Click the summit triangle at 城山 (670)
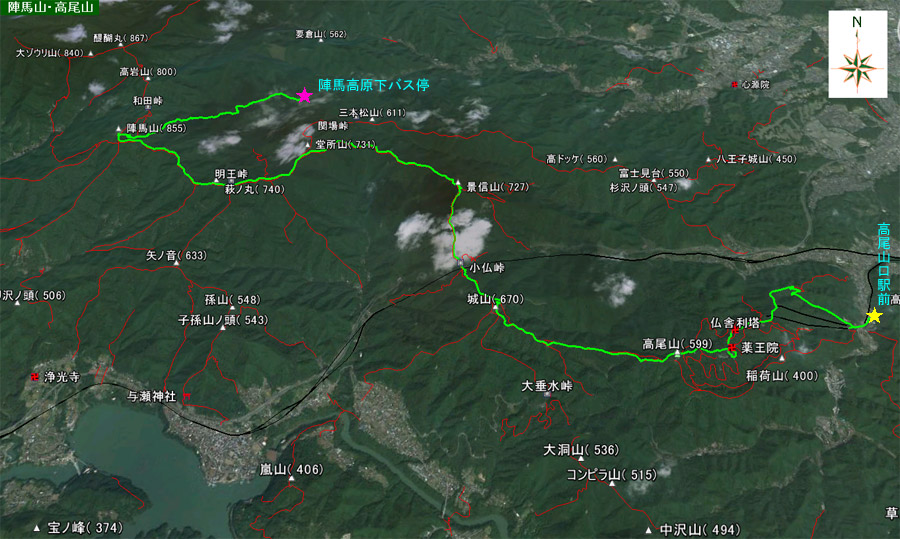The height and width of the screenshot is (539, 900). pos(495,307)
